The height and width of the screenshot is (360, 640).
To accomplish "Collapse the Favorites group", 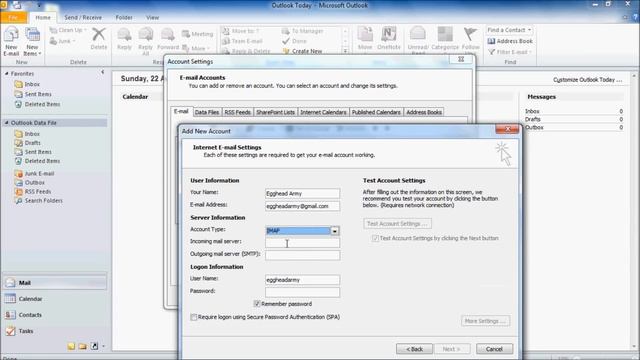I will 7,73.
